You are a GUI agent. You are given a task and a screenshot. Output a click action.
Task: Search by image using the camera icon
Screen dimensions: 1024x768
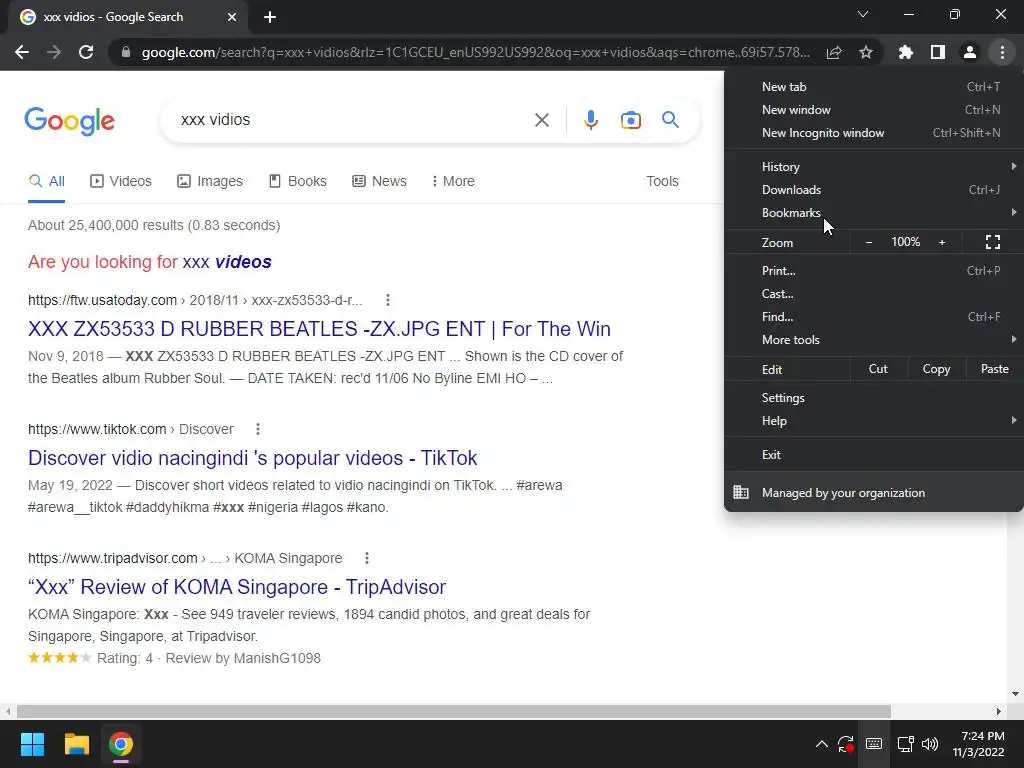point(631,120)
